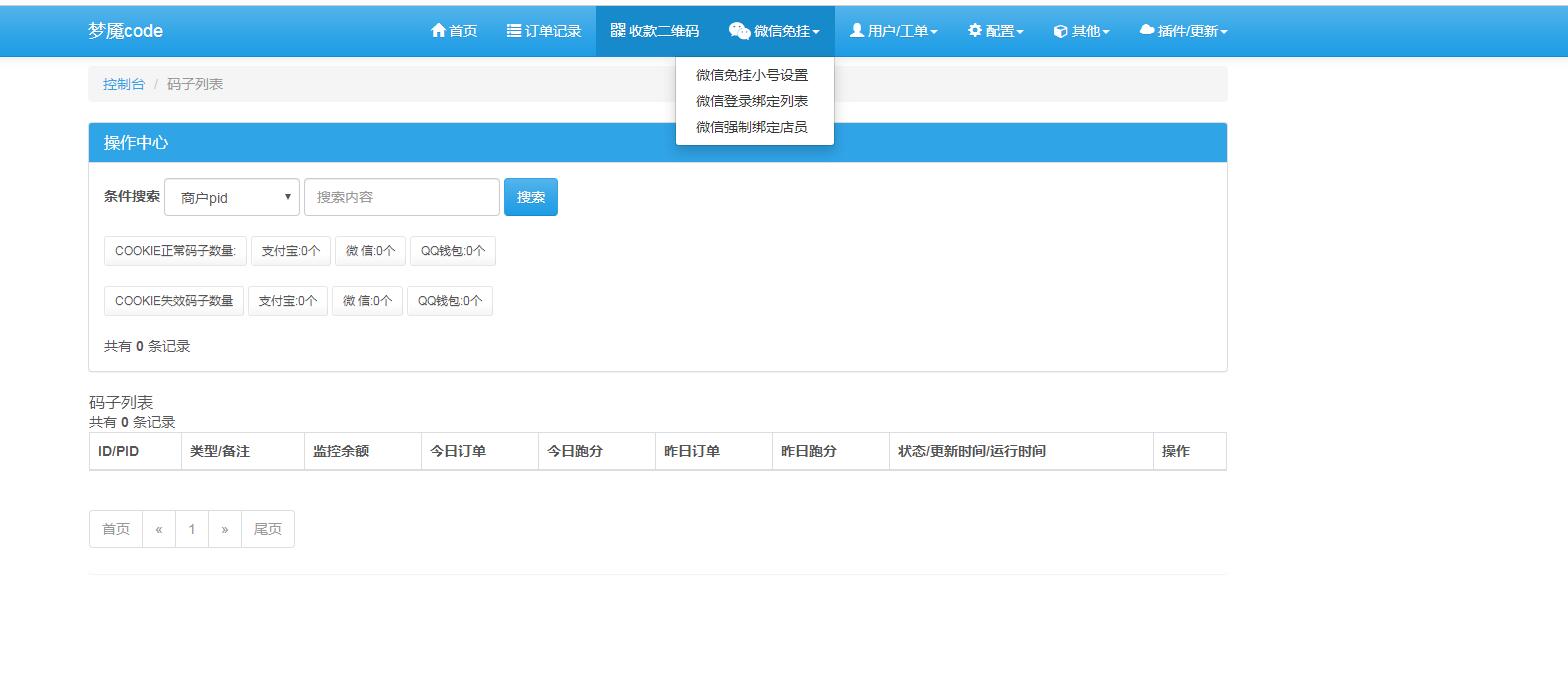Select 微信免挂小号设置 from the menu
1568x691 pixels.
point(752,75)
